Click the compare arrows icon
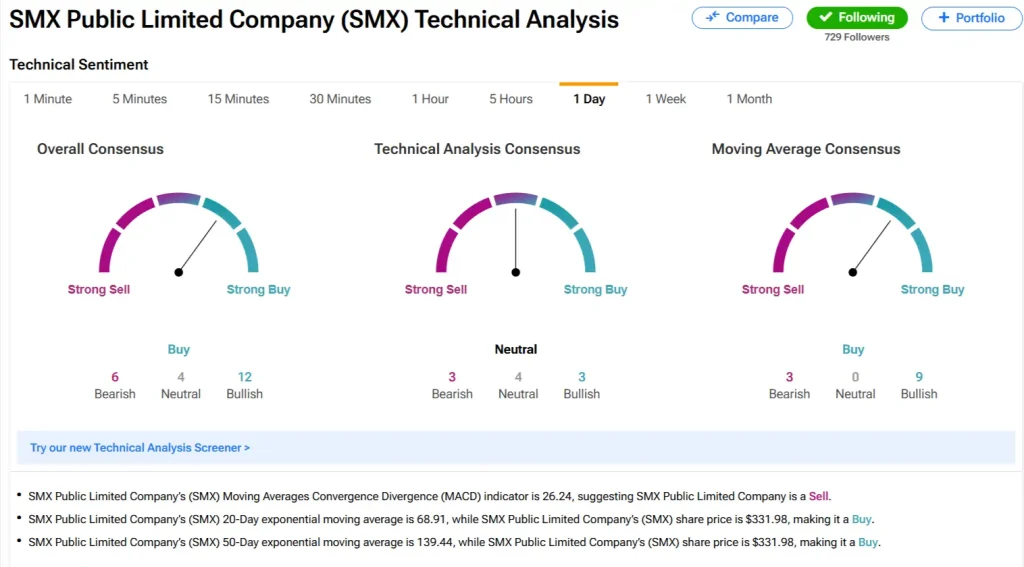The image size is (1024, 567). 712,17
